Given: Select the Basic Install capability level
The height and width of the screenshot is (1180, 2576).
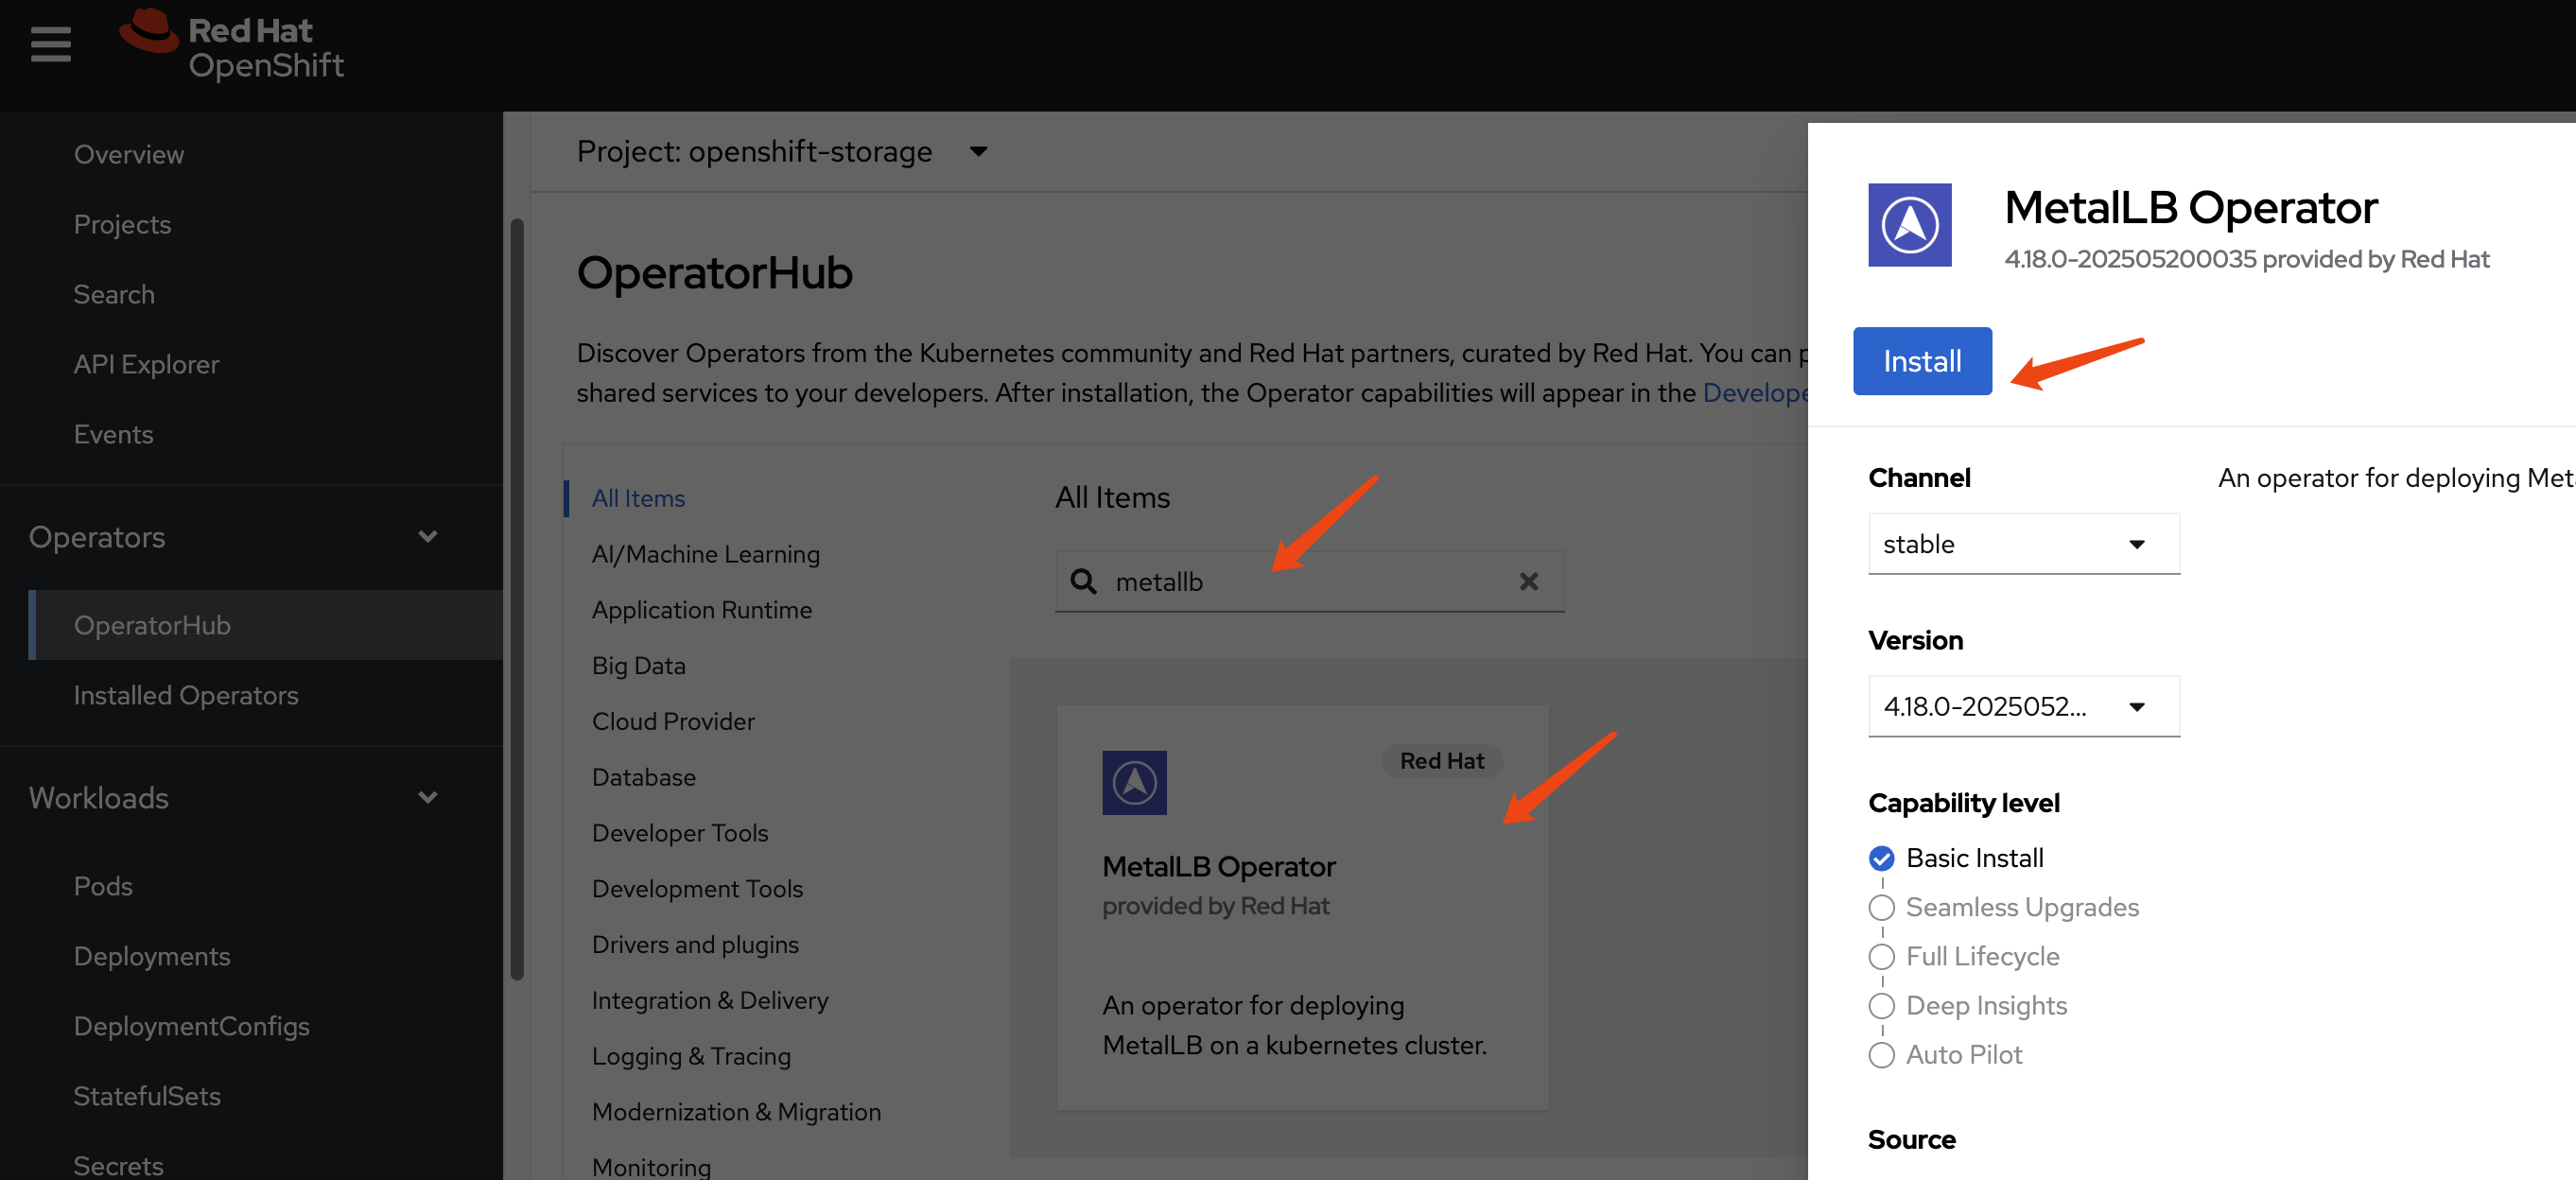Looking at the screenshot, I should [x=1881, y=858].
